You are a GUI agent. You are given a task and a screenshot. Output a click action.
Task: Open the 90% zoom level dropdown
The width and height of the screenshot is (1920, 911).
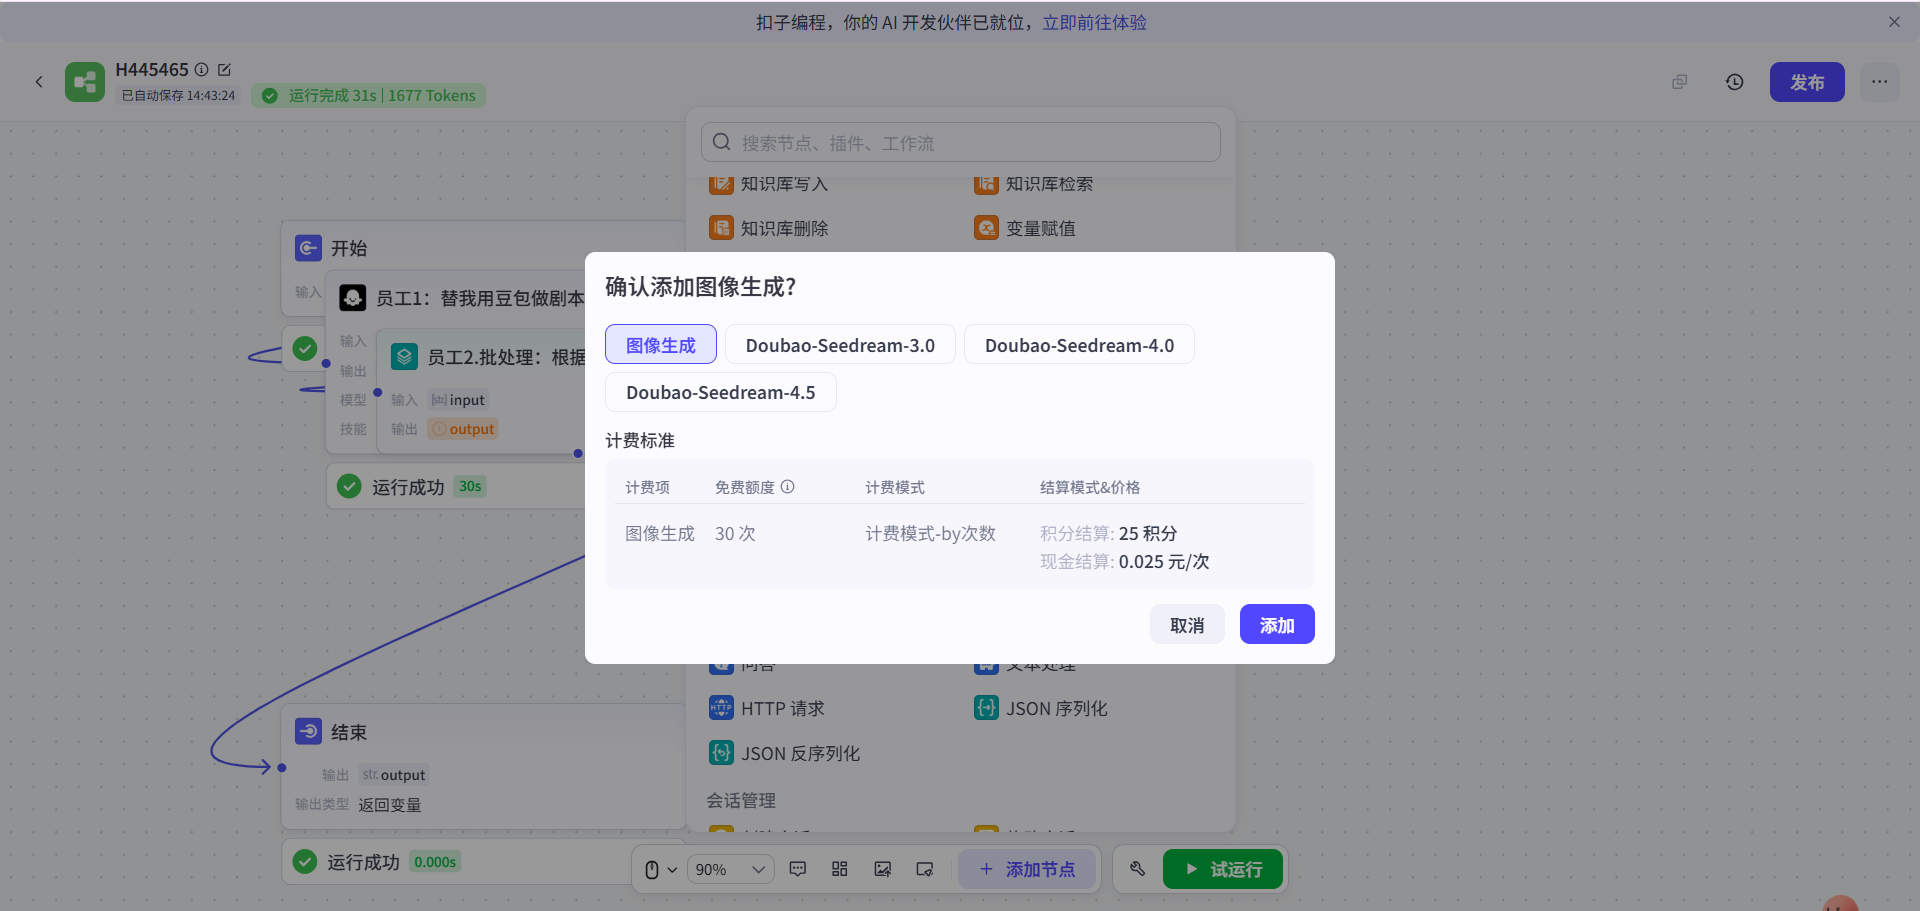(x=730, y=870)
